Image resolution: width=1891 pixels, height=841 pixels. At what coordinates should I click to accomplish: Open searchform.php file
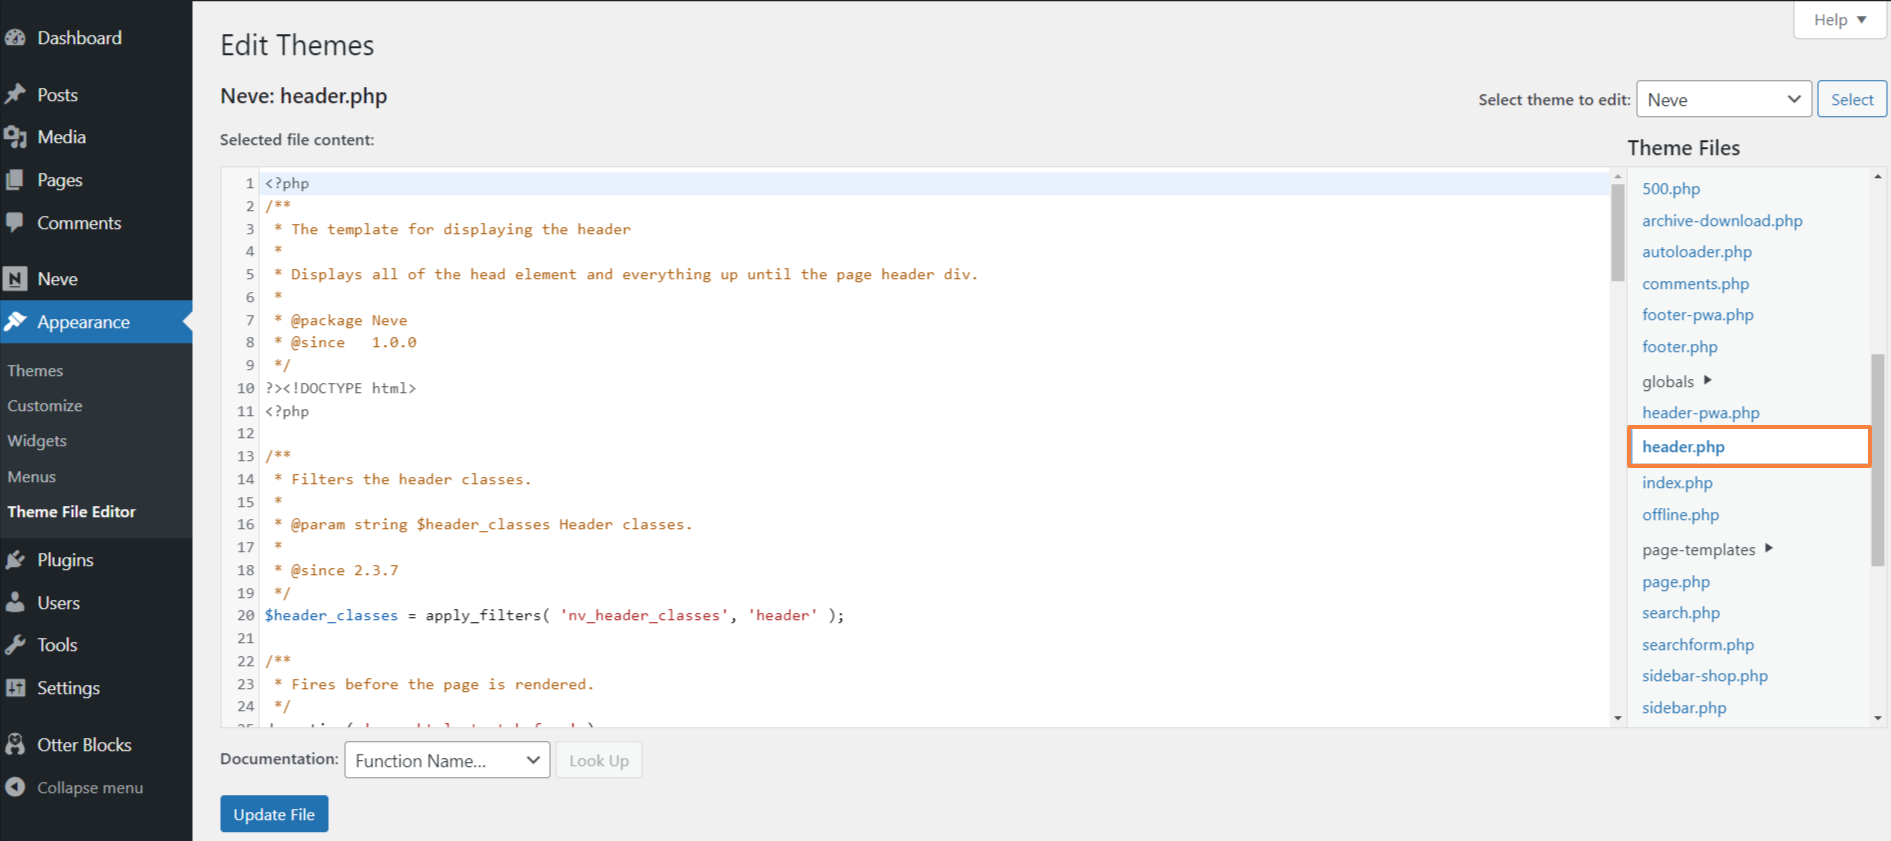coord(1697,645)
